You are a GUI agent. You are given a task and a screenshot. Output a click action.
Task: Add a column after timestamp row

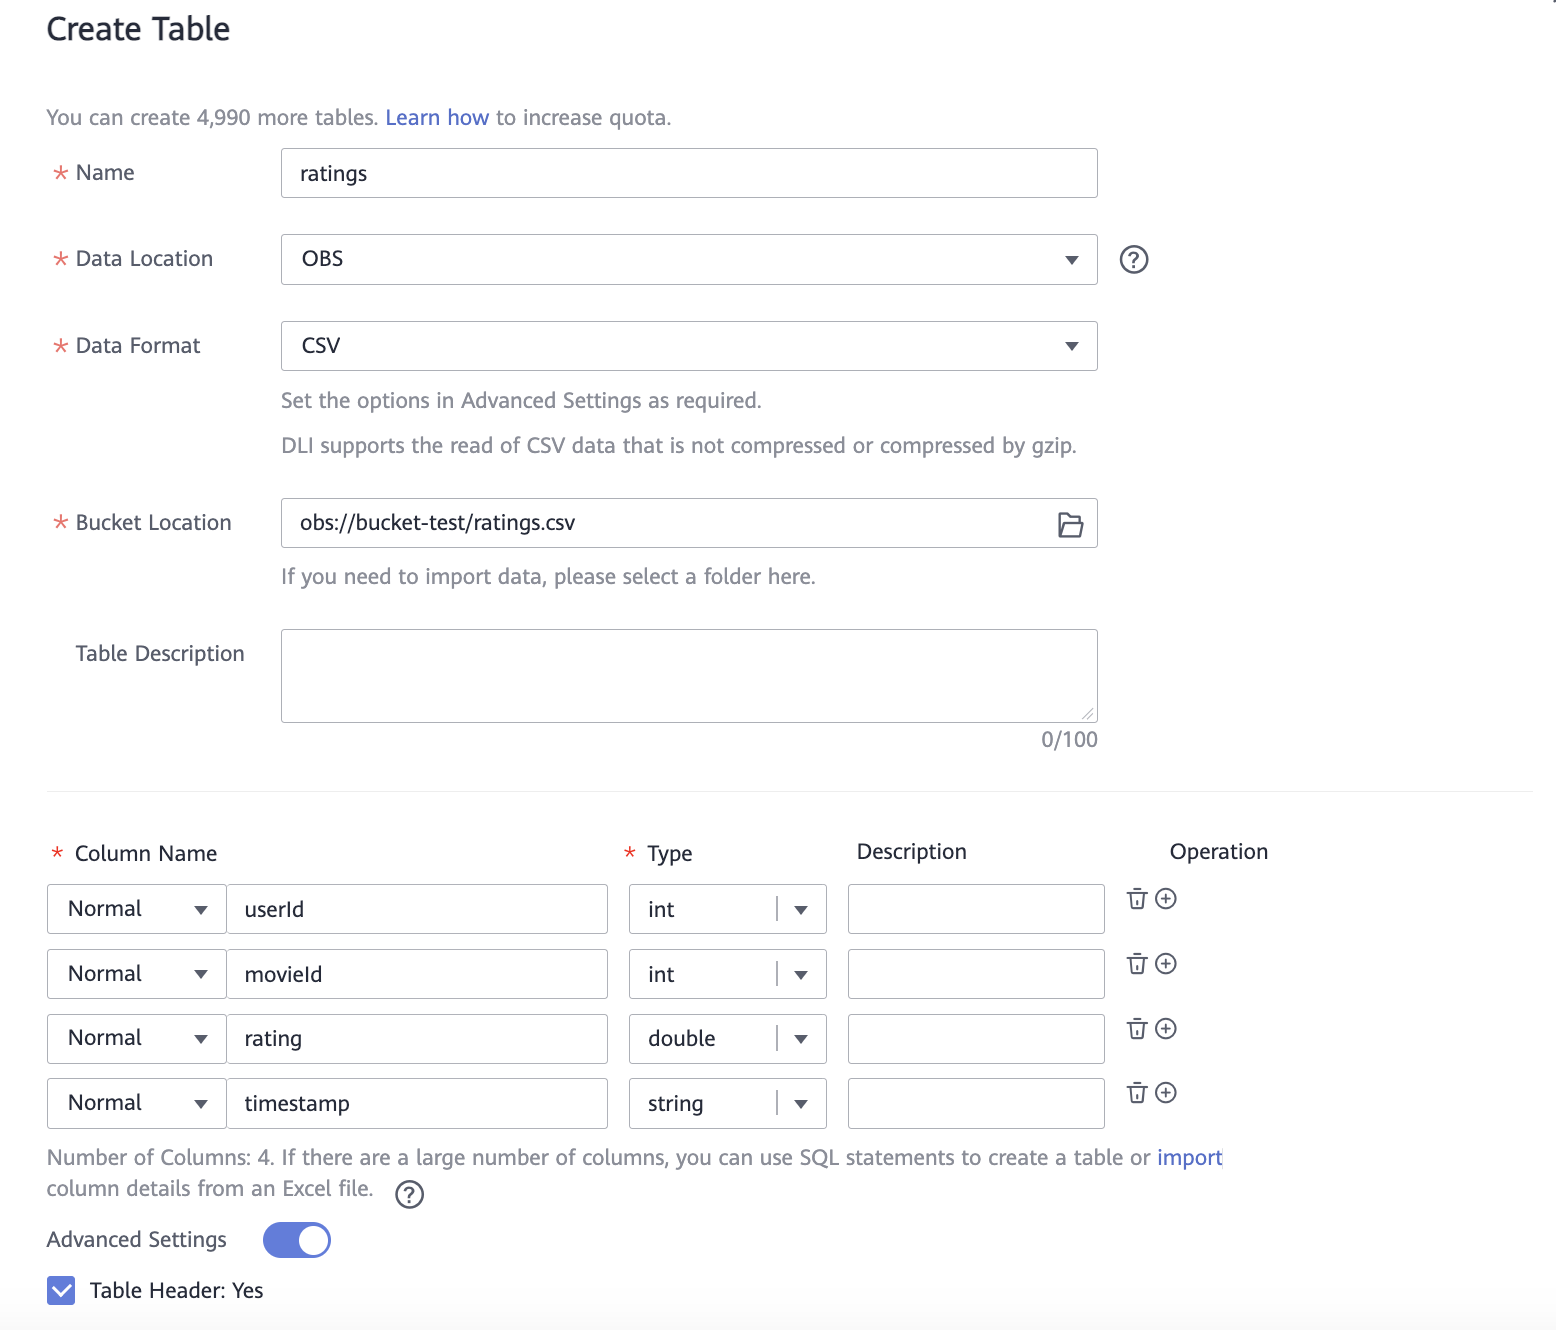coord(1166,1093)
